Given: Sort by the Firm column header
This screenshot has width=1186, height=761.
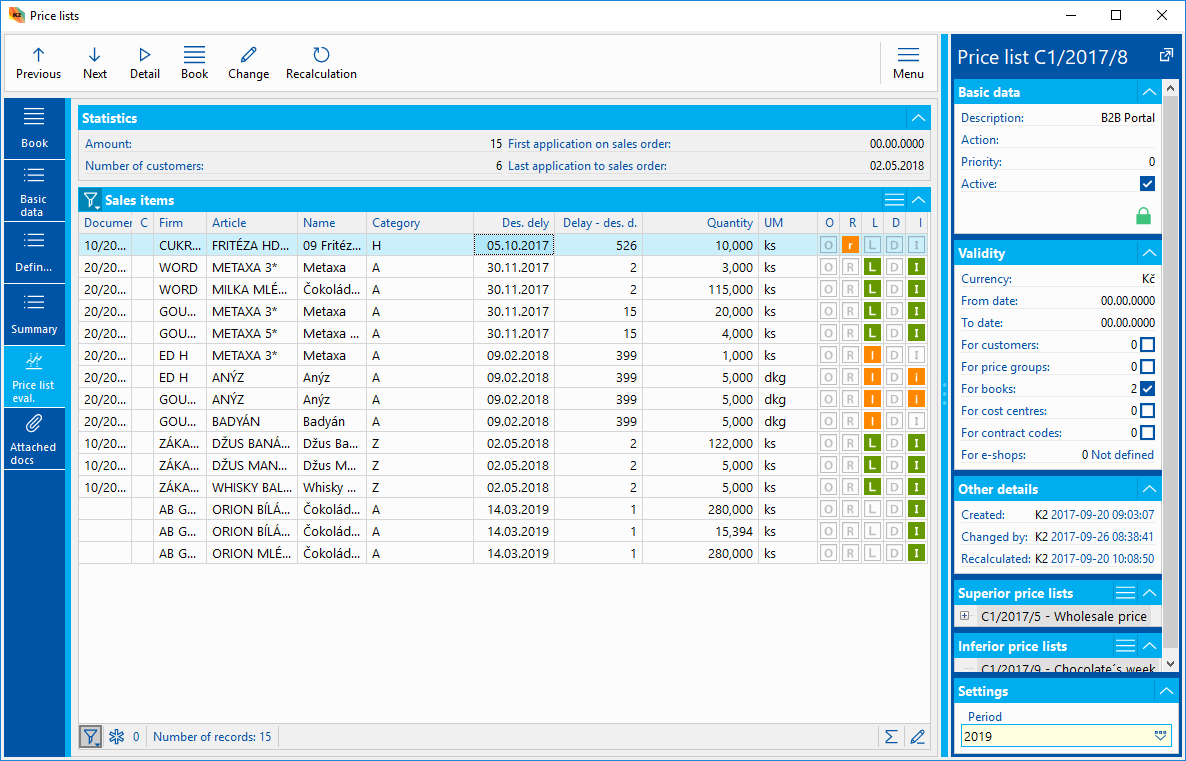Looking at the screenshot, I should point(180,222).
